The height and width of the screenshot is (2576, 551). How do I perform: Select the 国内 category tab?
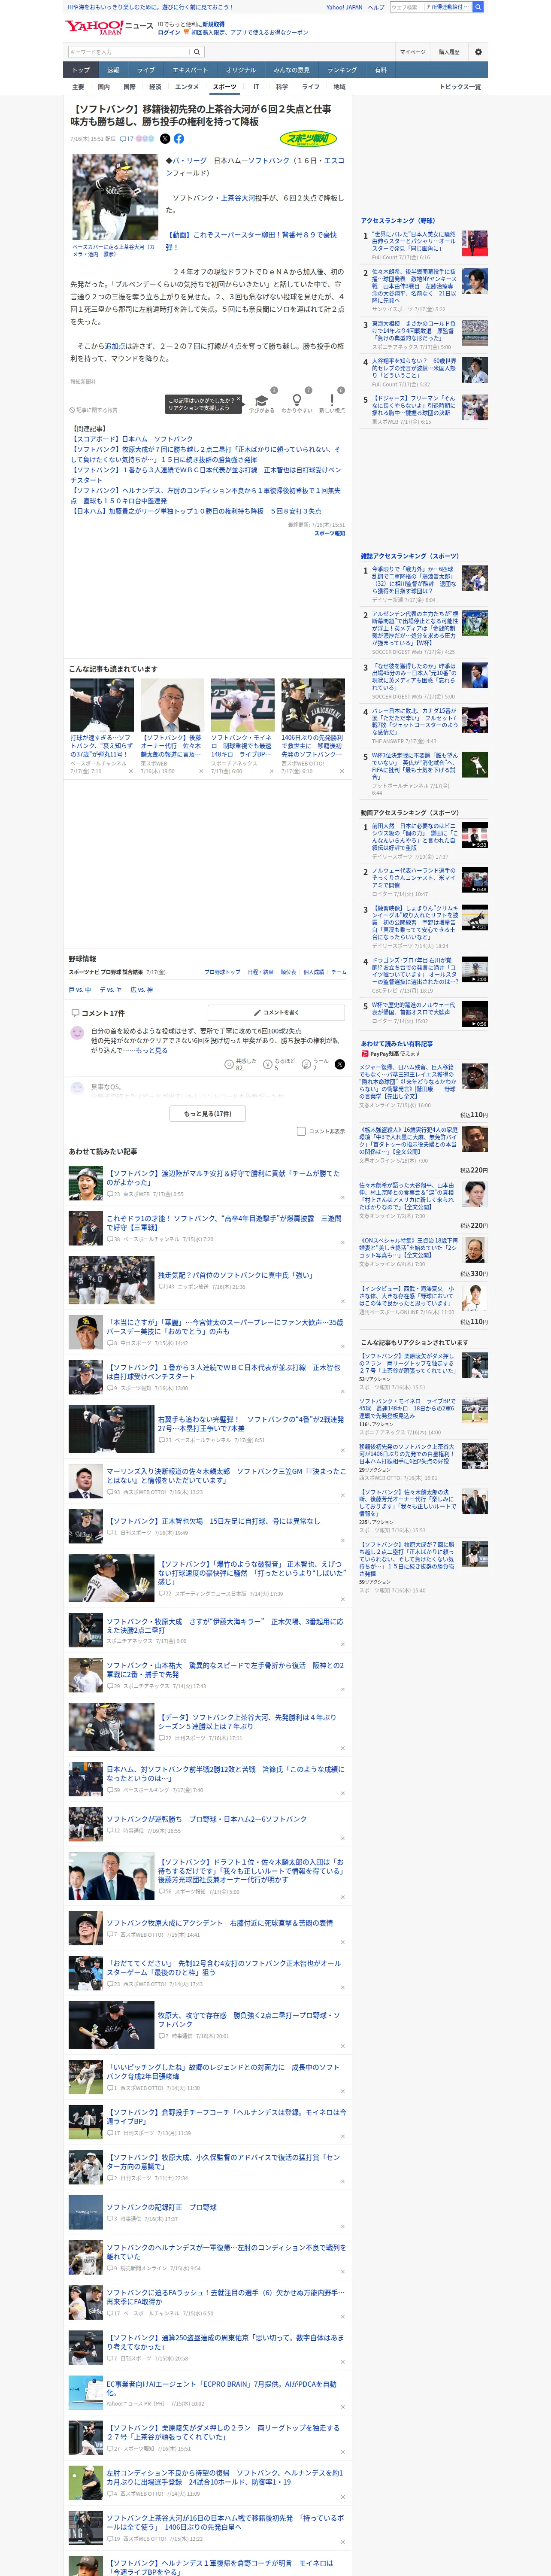(103, 87)
